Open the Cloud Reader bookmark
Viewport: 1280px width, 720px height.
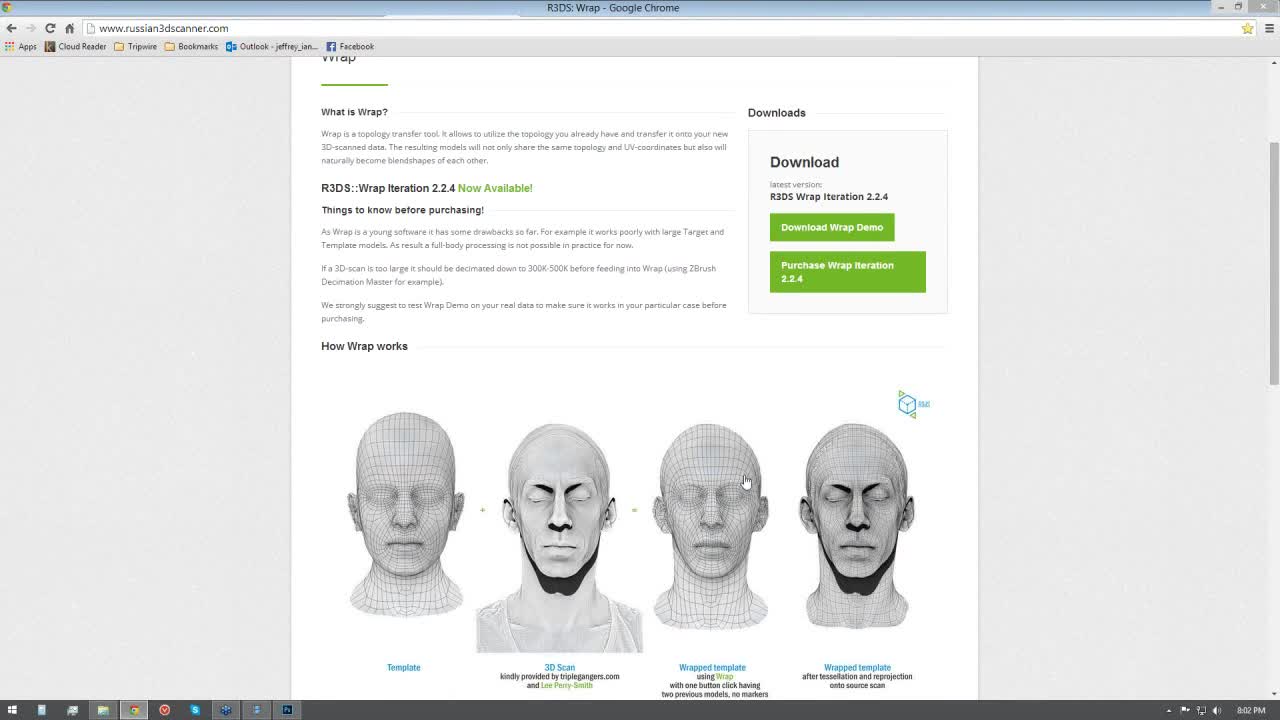[76, 46]
